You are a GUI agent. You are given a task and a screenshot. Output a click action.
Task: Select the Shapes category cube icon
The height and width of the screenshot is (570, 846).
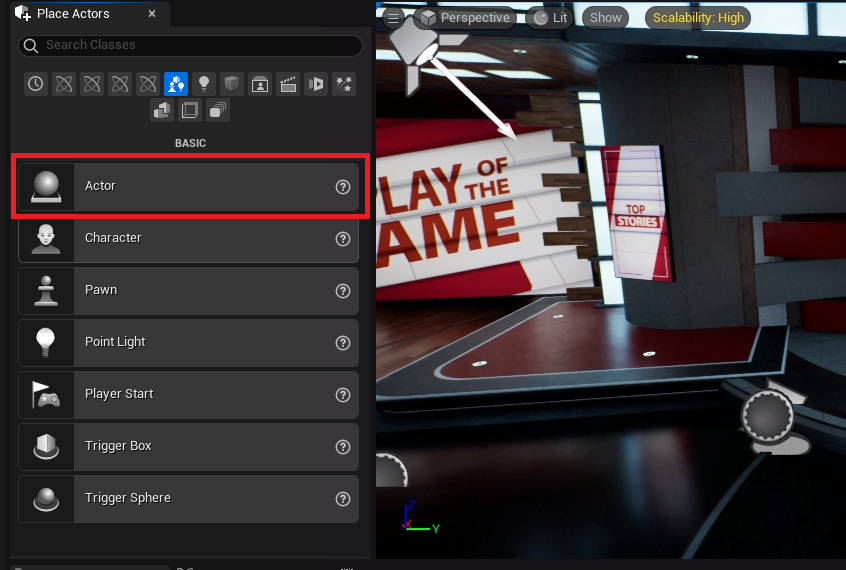point(232,84)
